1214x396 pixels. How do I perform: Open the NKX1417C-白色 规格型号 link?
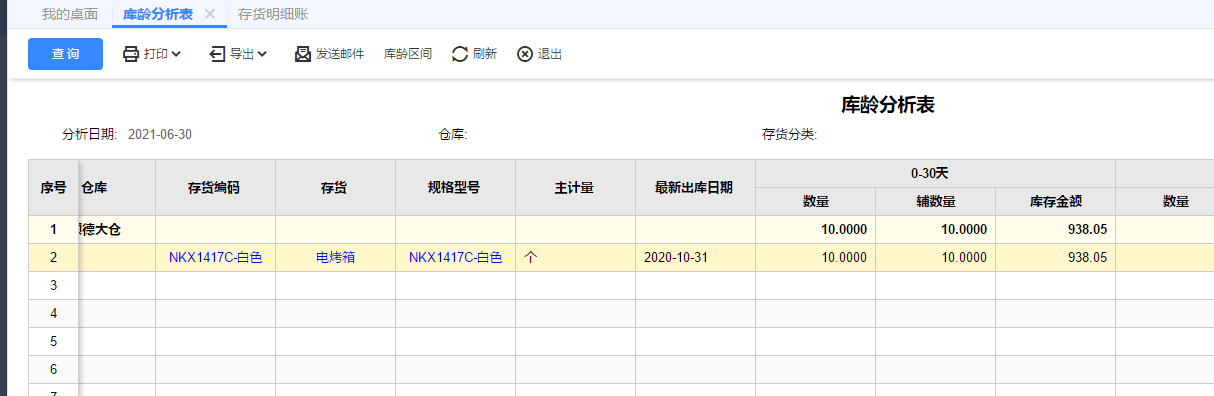455,257
